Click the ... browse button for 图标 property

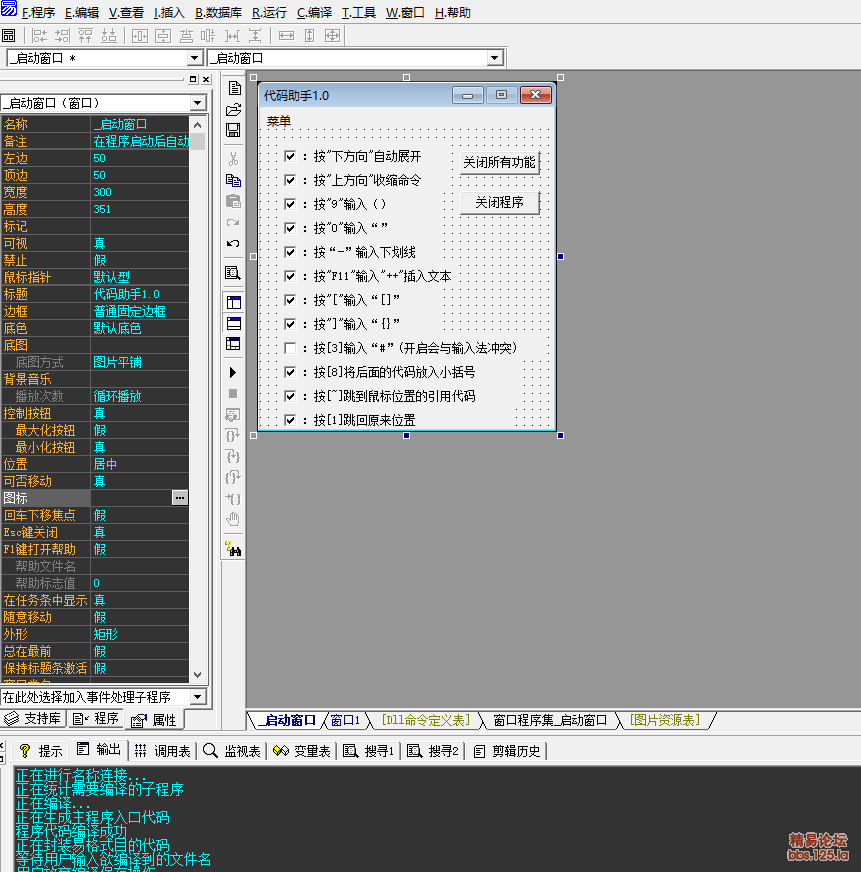tap(180, 498)
